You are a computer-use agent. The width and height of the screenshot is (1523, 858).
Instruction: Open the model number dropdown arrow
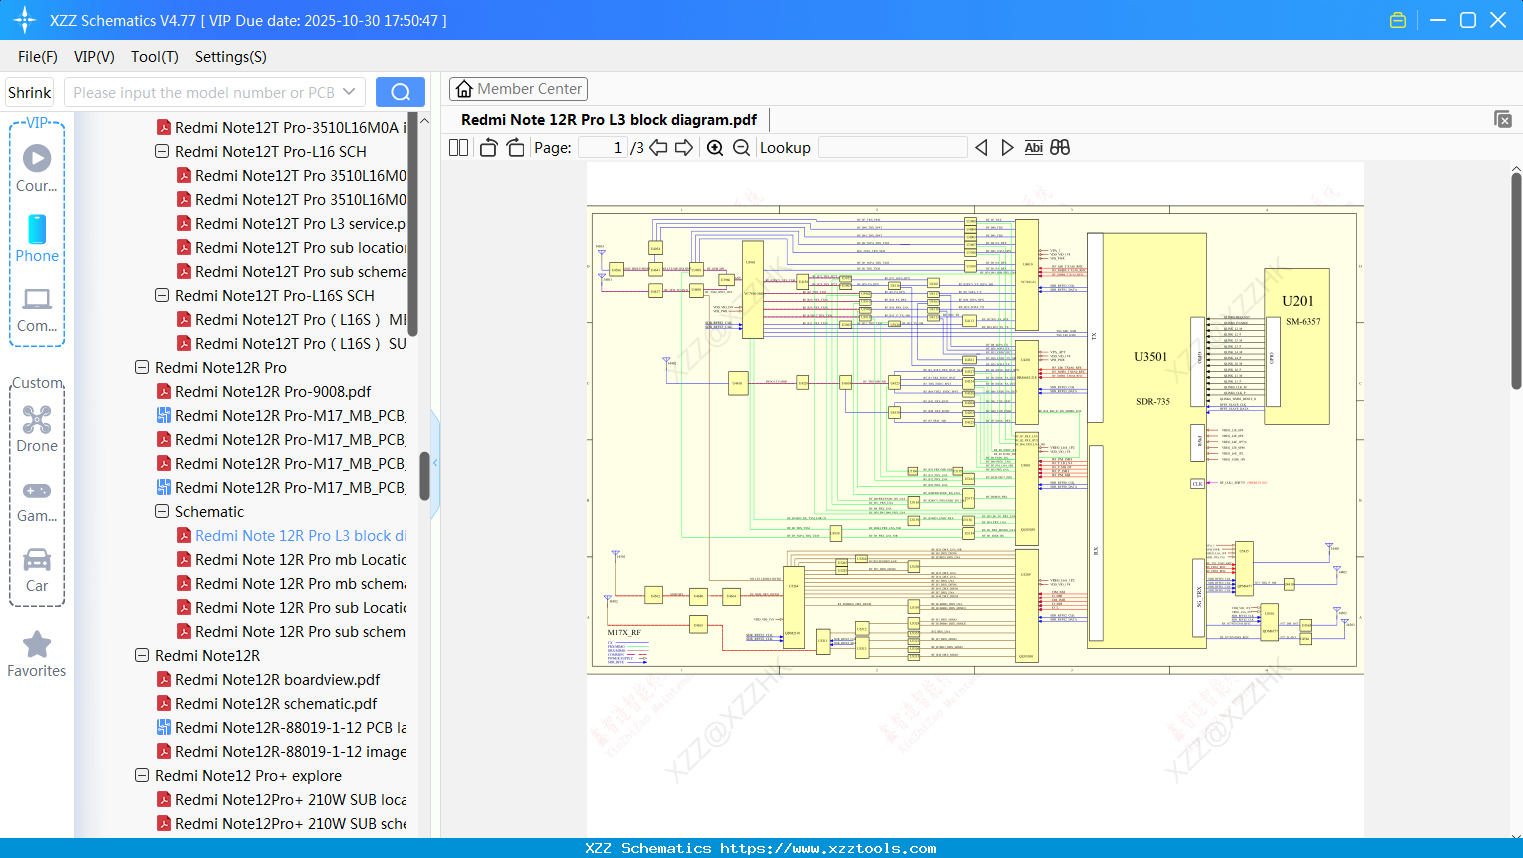349,92
